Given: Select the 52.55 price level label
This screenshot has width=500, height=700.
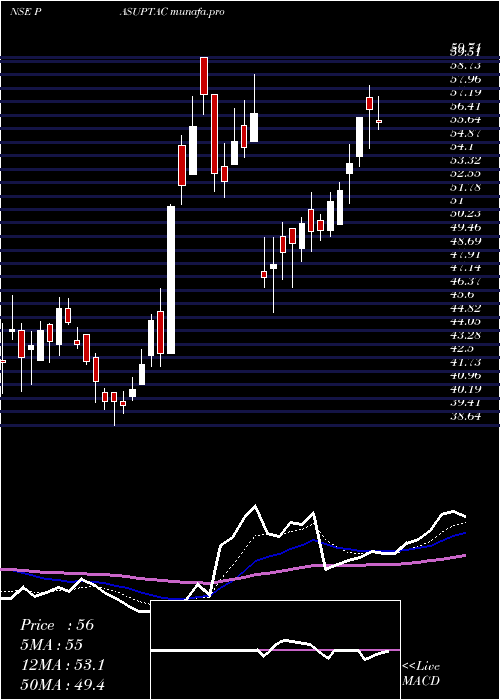Looking at the screenshot, I should tap(465, 173).
